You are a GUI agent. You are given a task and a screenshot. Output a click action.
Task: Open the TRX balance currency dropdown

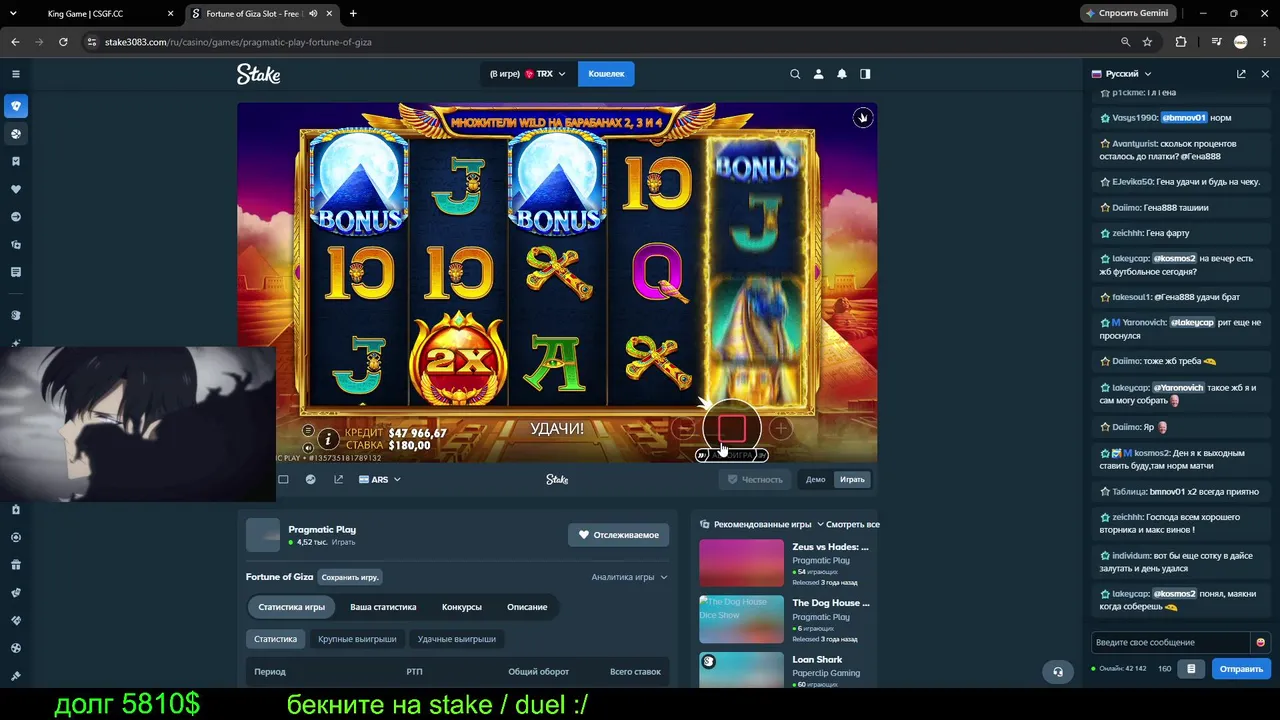pyautogui.click(x=528, y=74)
